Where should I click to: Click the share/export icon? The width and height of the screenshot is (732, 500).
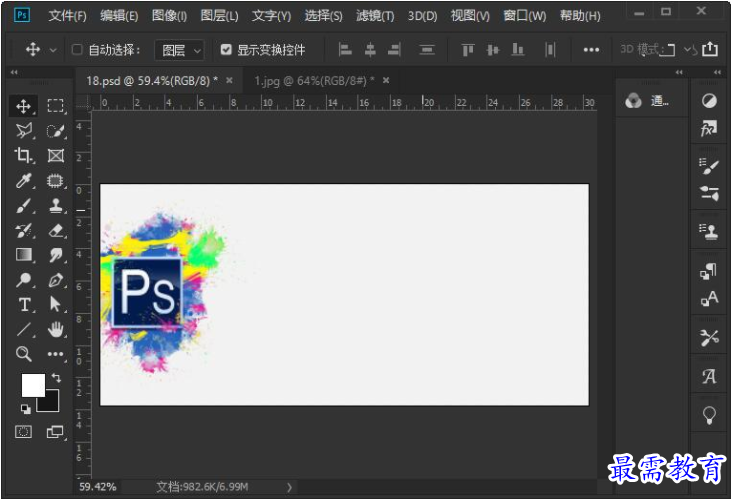[x=710, y=49]
